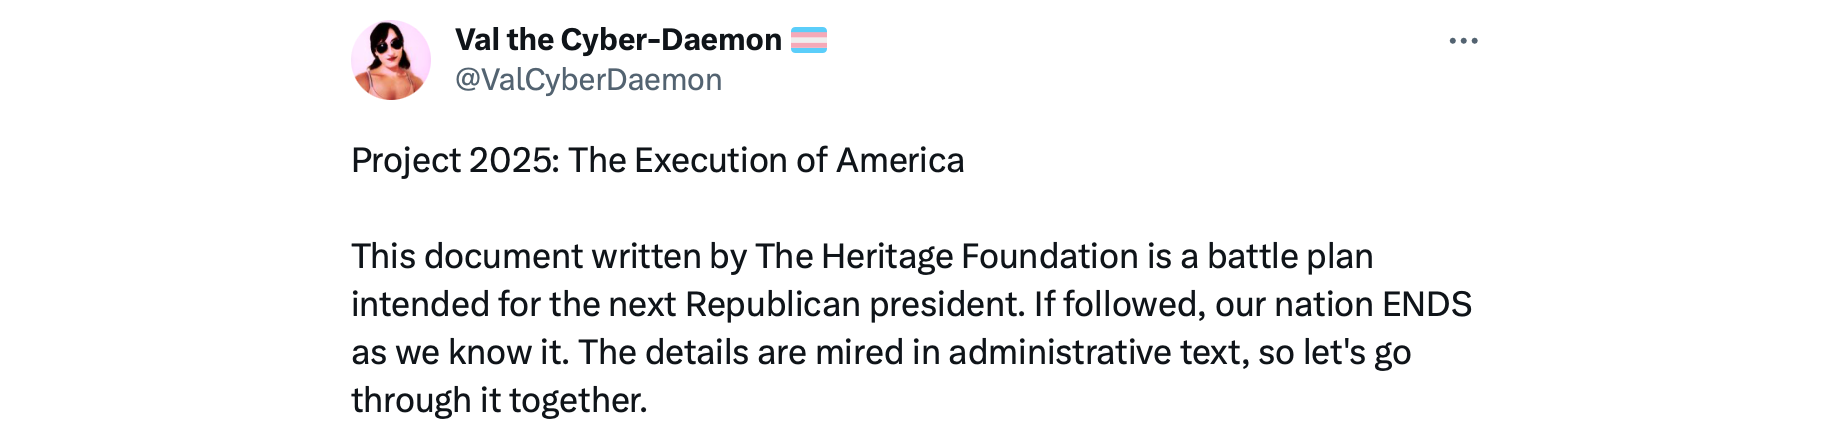The height and width of the screenshot is (434, 1832).
Task: Click the "Project 2025:" text in the headline
Action: 456,161
